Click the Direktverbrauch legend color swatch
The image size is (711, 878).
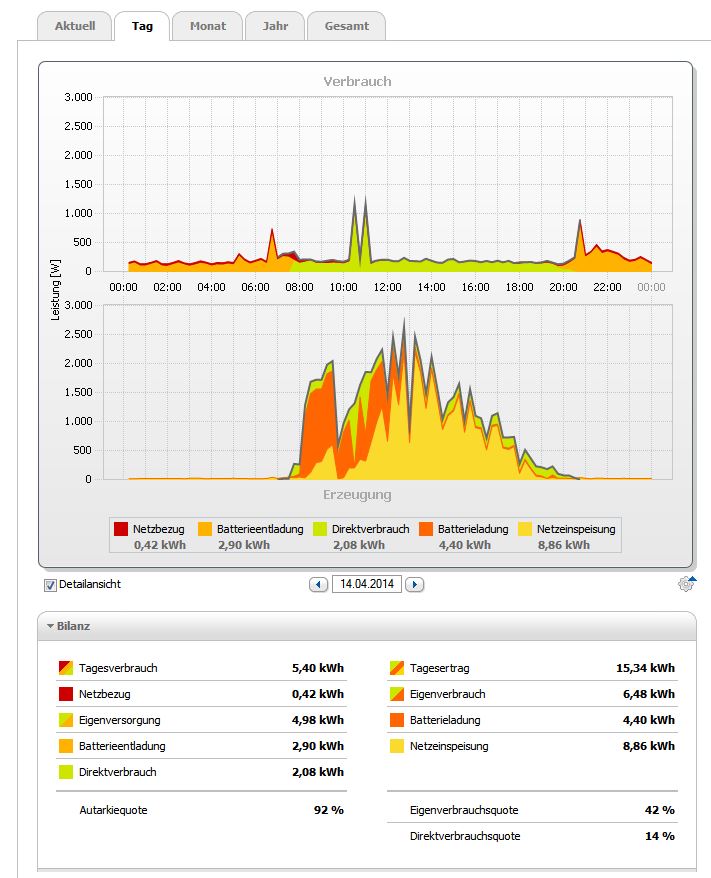320,529
